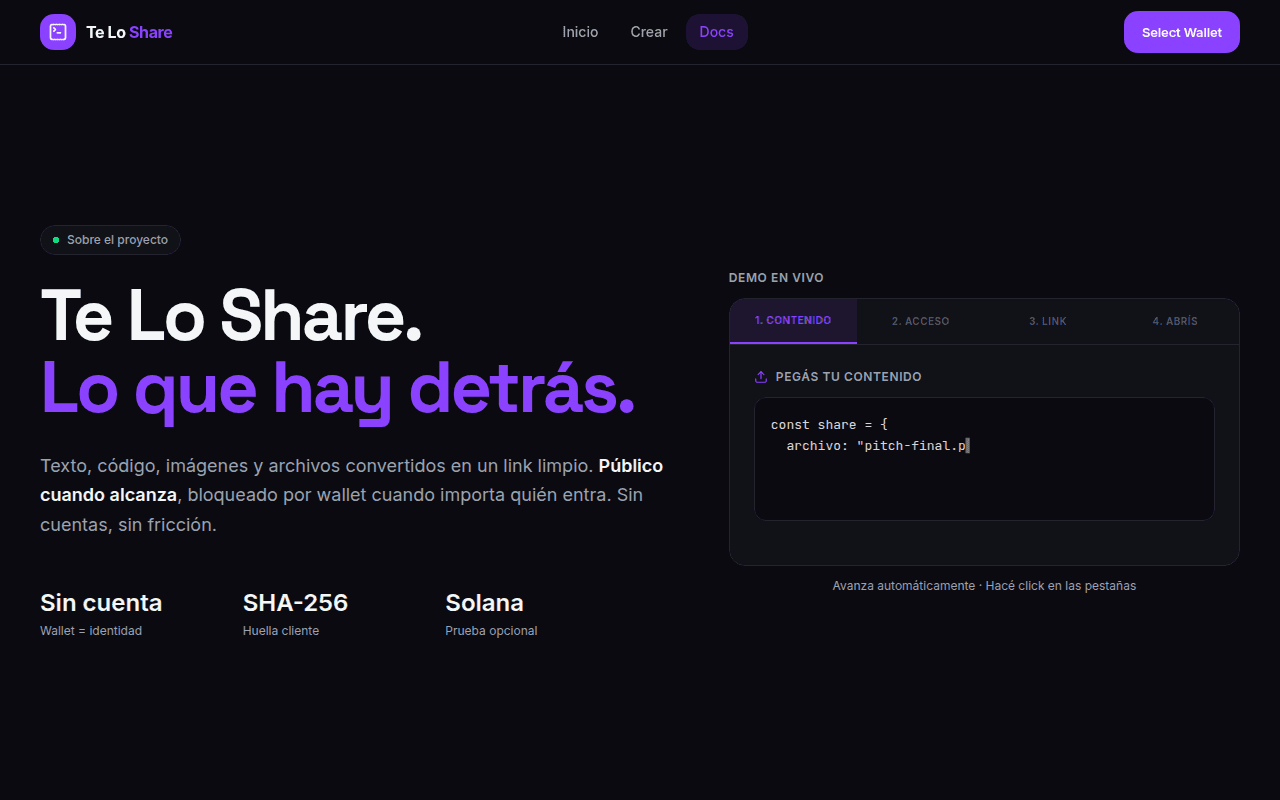1280x800 pixels.
Task: Click the Sin cuenta stat
Action: coord(101,603)
